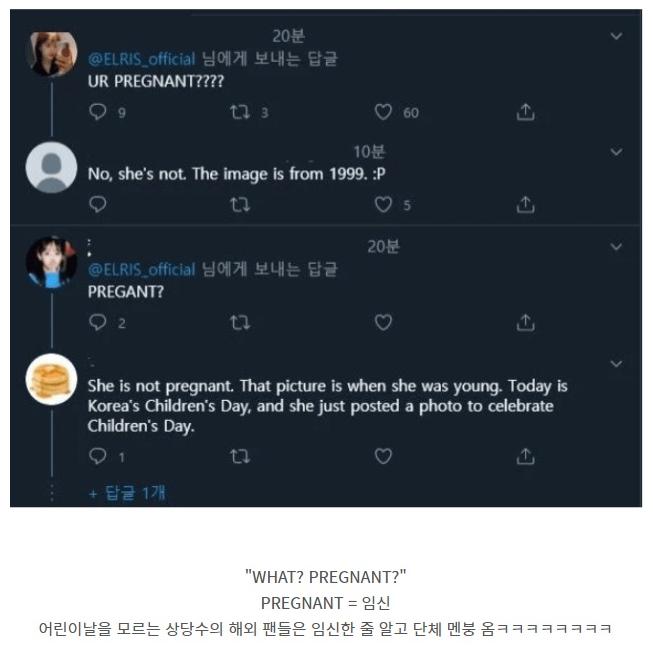Reply to the "UR PREGNANT????" tweet
Viewport: 653px width, 646px height.
click(98, 112)
